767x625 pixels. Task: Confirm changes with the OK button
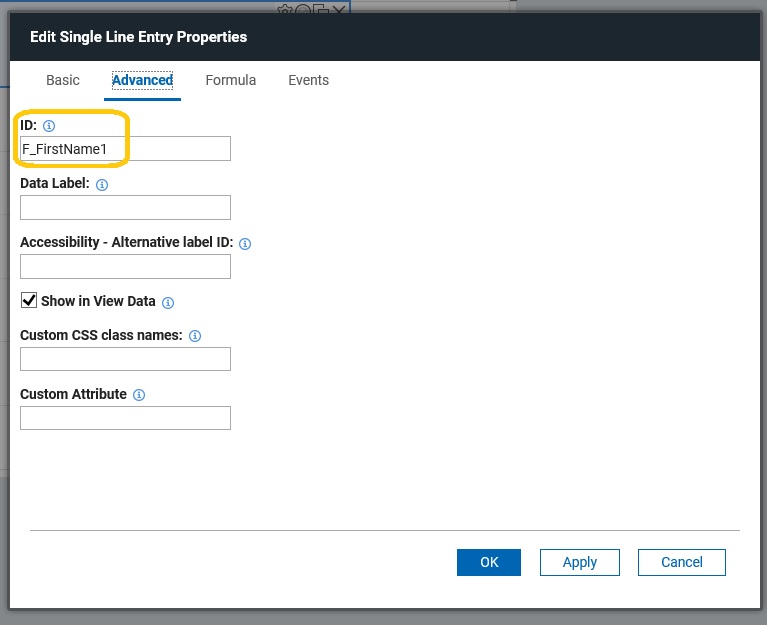coord(489,562)
